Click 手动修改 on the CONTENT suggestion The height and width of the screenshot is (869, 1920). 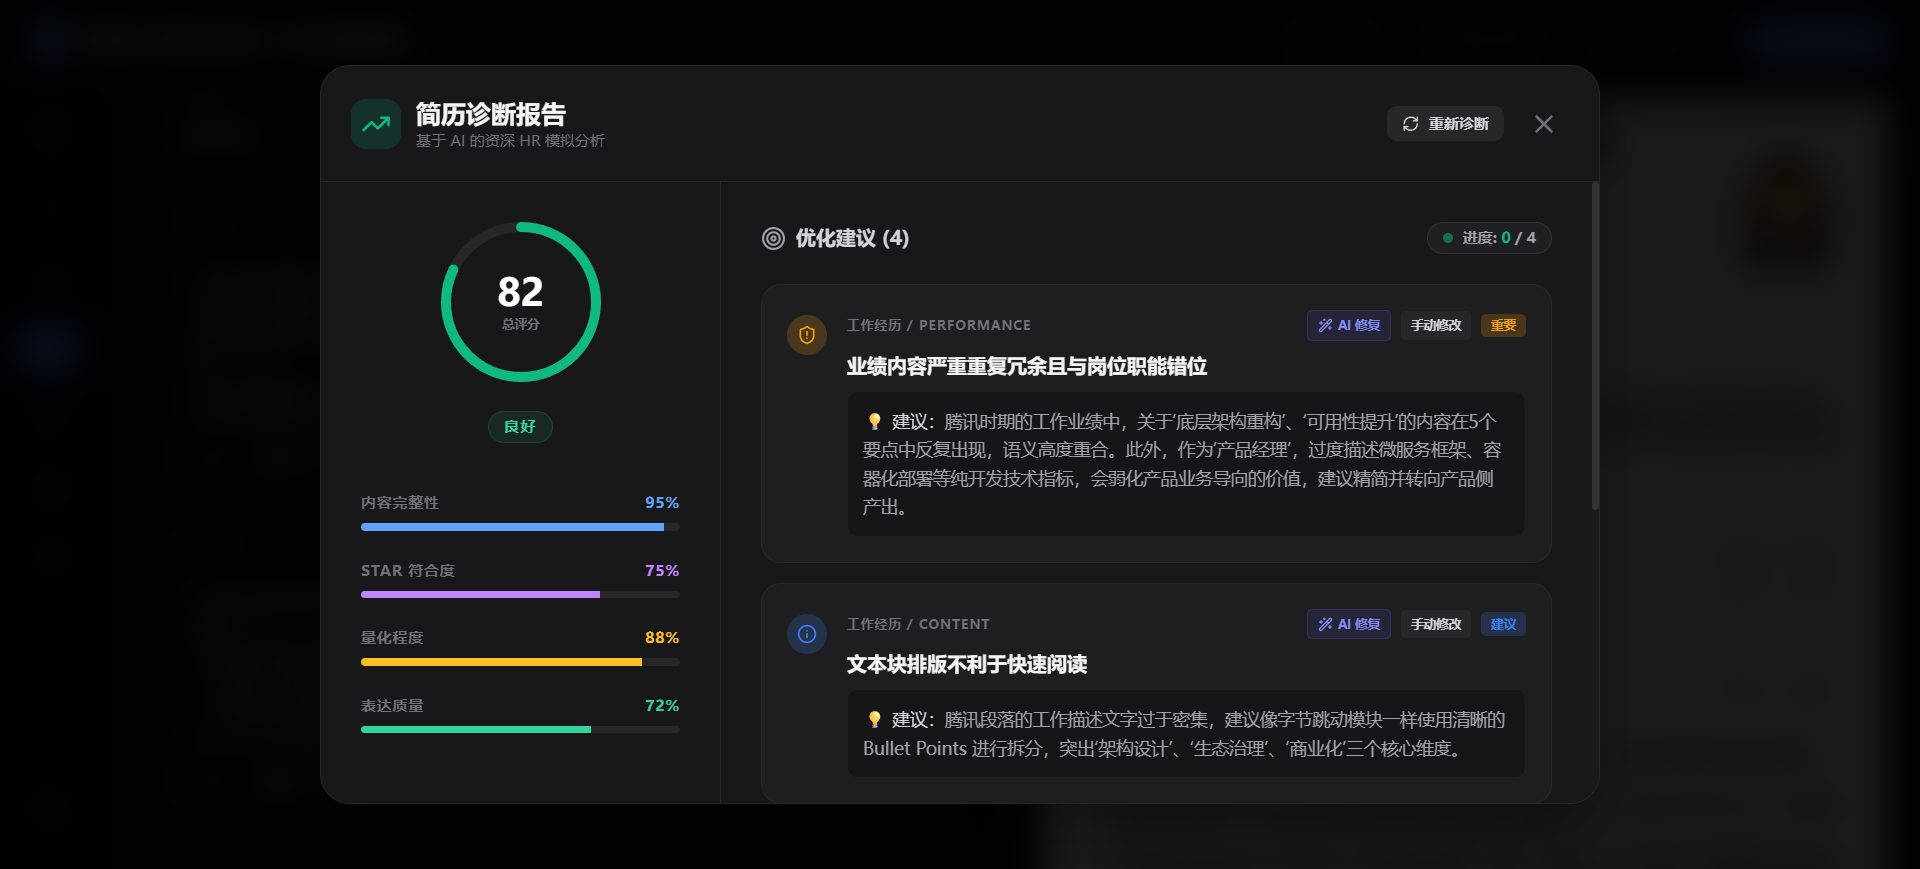pos(1436,624)
